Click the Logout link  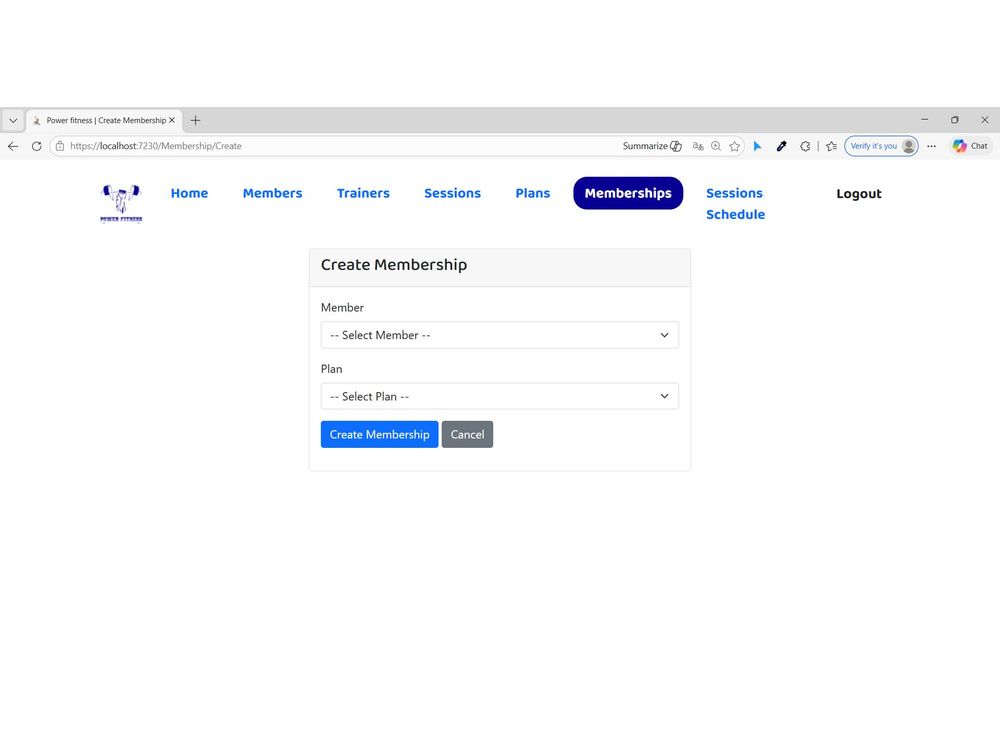tap(859, 194)
